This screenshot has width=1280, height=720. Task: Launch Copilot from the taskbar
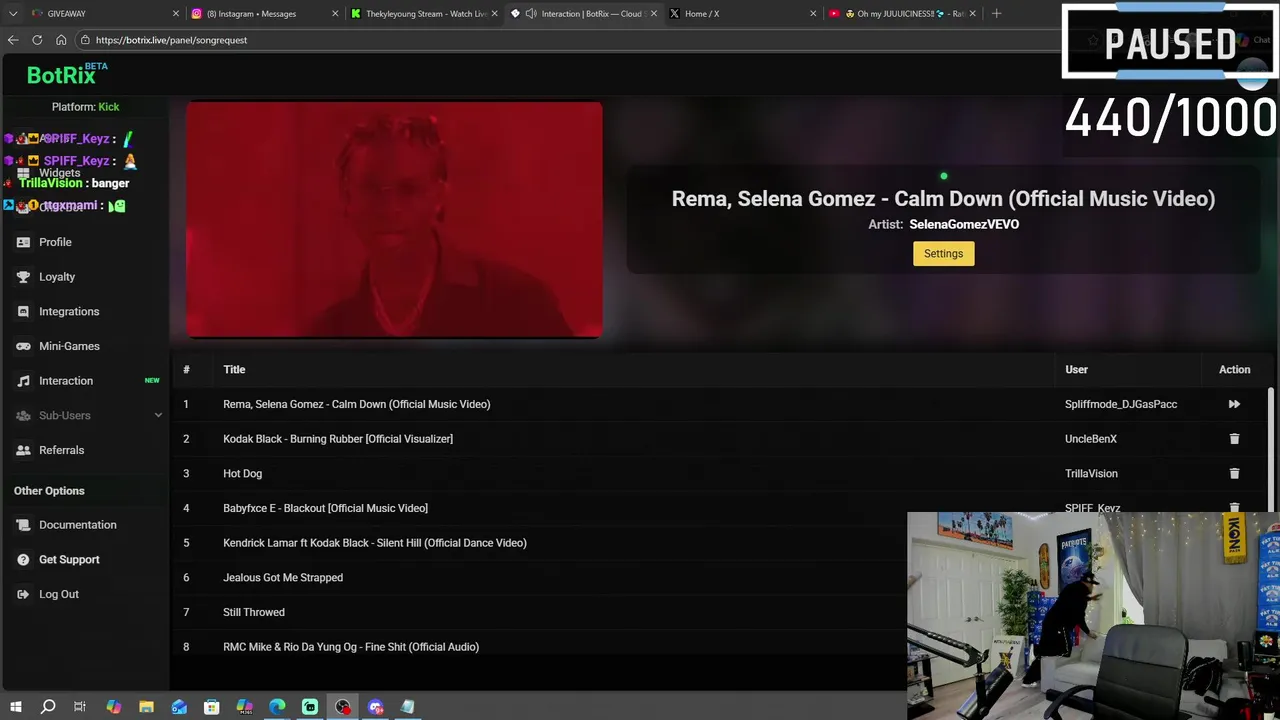click(113, 707)
